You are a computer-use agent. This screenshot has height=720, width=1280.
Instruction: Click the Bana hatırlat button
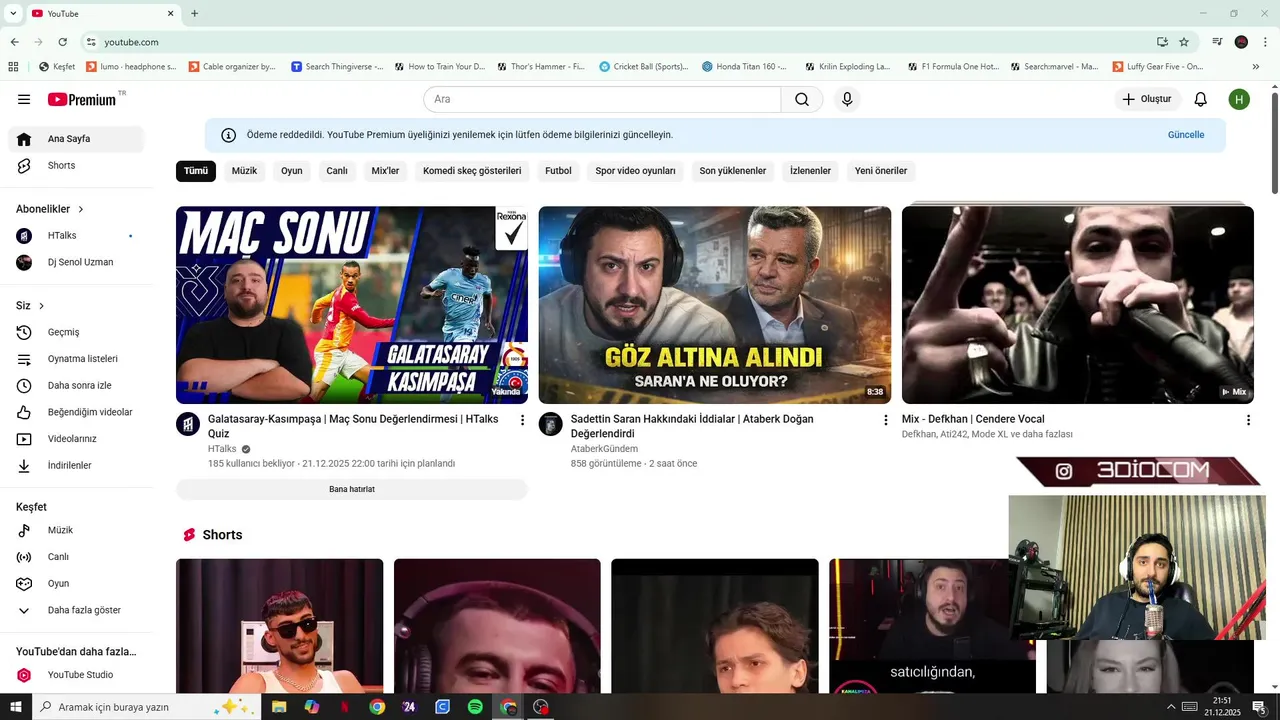coord(352,489)
